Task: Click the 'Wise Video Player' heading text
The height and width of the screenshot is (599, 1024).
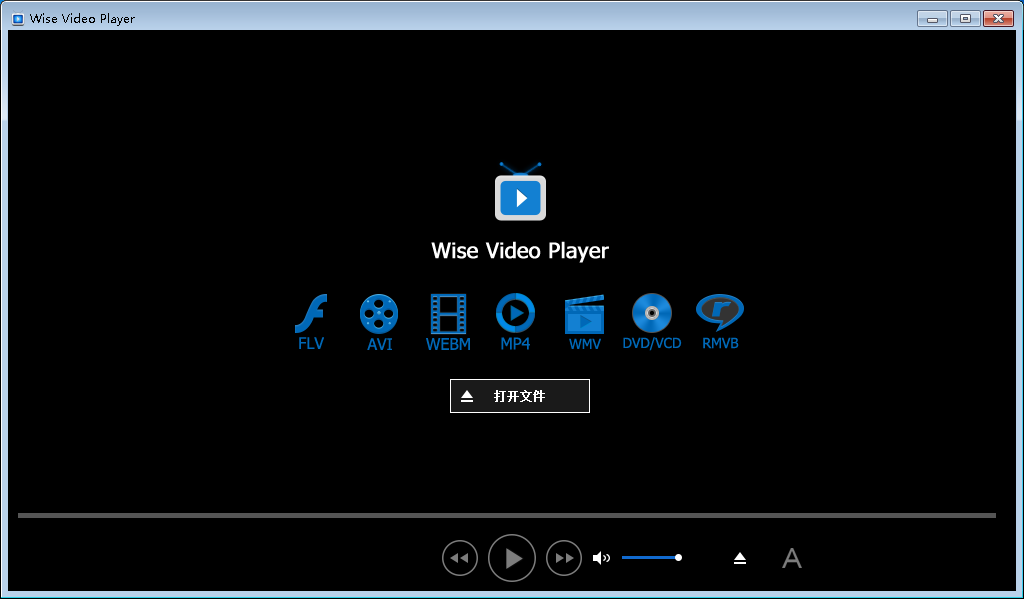Action: [520, 251]
